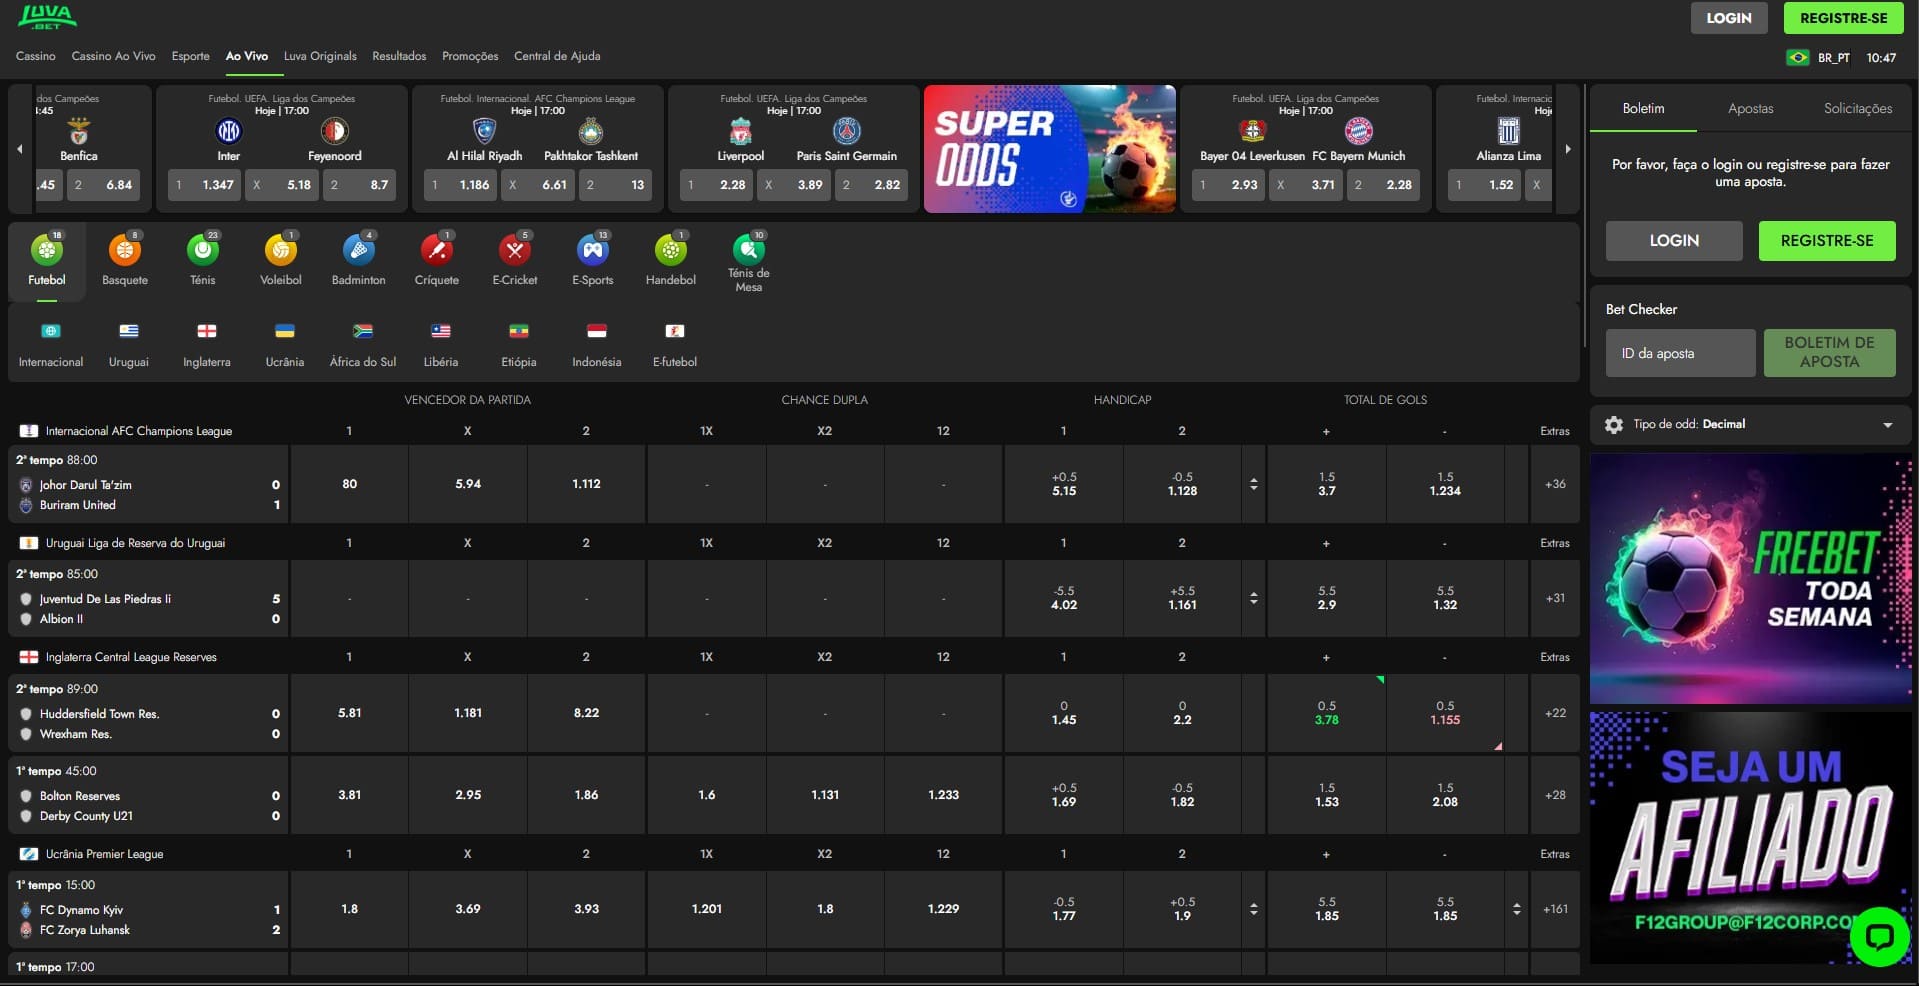Filter by Internacional flag icon
The image size is (1919, 986).
51,331
